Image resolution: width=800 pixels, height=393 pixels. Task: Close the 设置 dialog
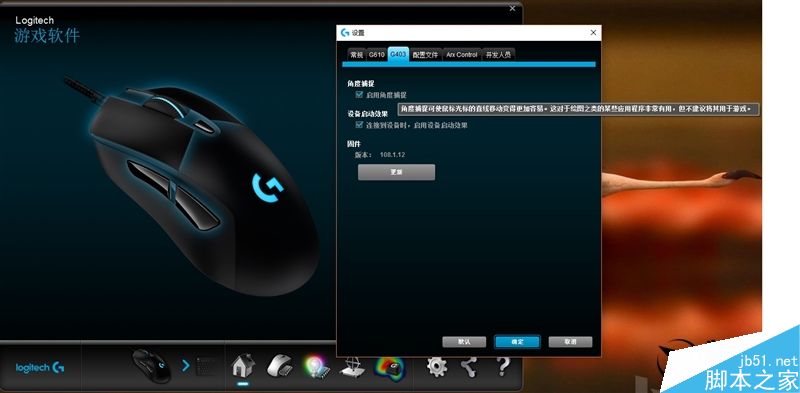593,32
